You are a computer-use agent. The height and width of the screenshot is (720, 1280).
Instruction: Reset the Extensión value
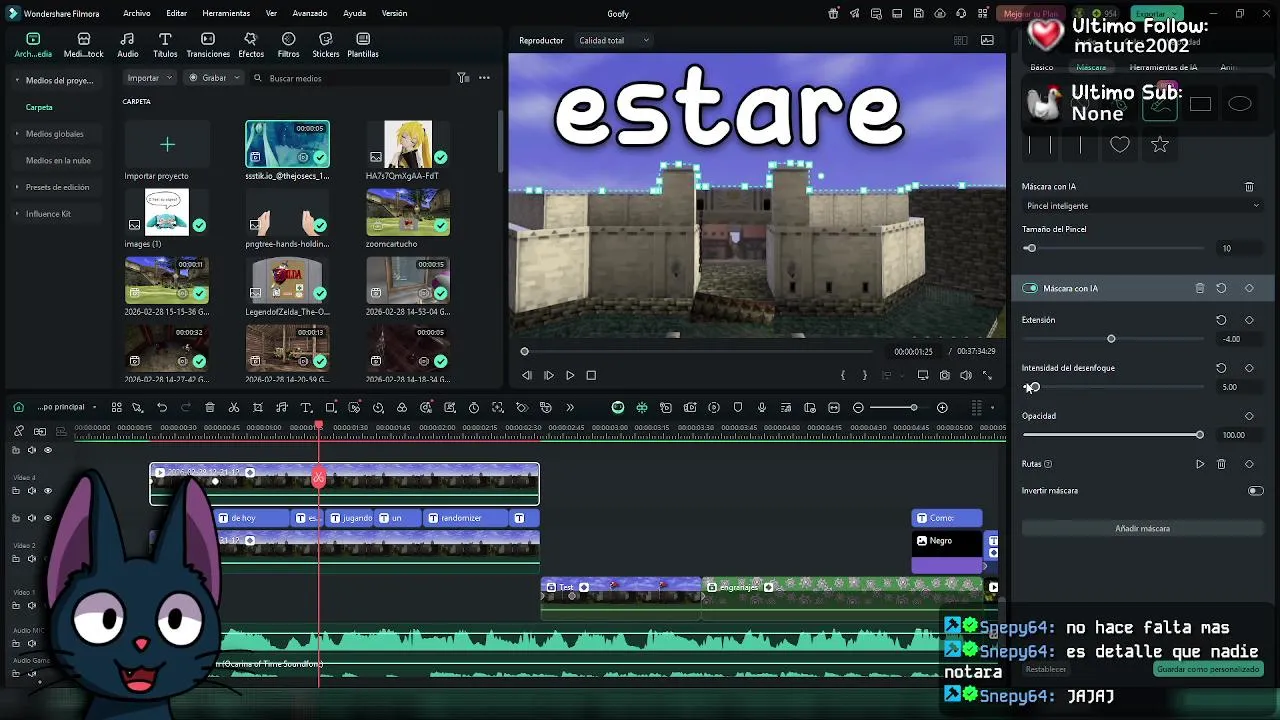point(1221,320)
